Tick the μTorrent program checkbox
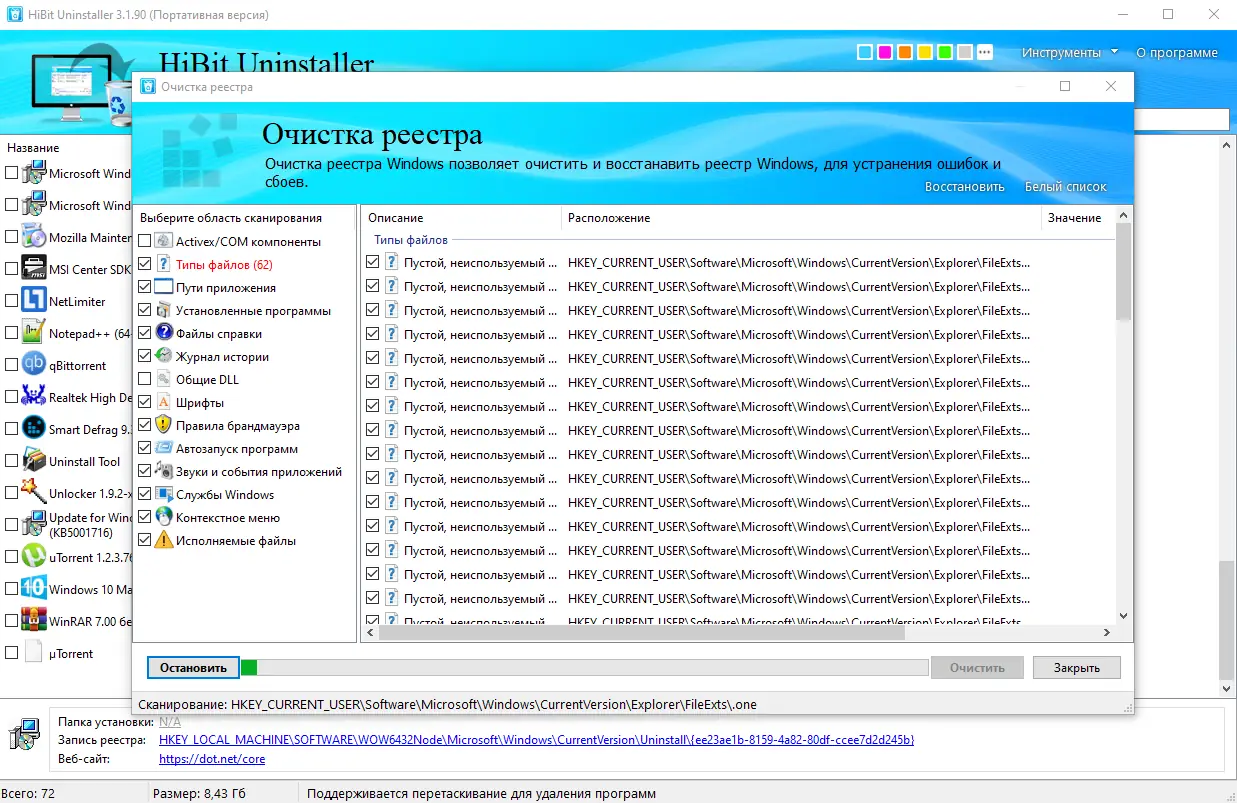Screen dimensions: 1237x803 (x=11, y=653)
